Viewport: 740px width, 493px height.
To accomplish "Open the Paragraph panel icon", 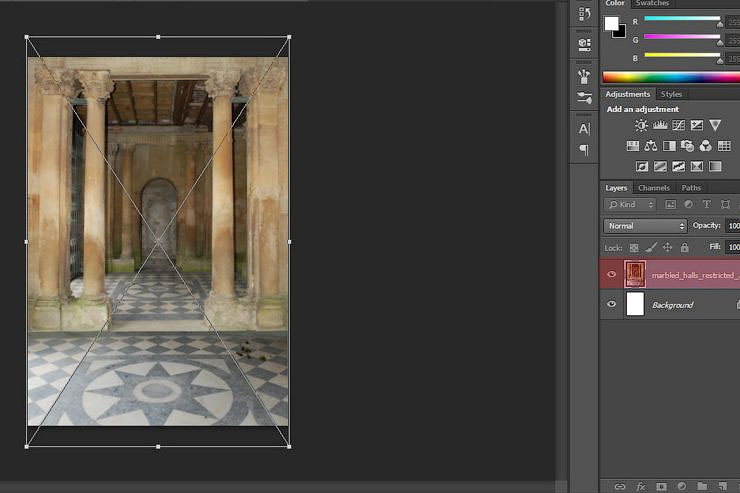I will pos(584,150).
